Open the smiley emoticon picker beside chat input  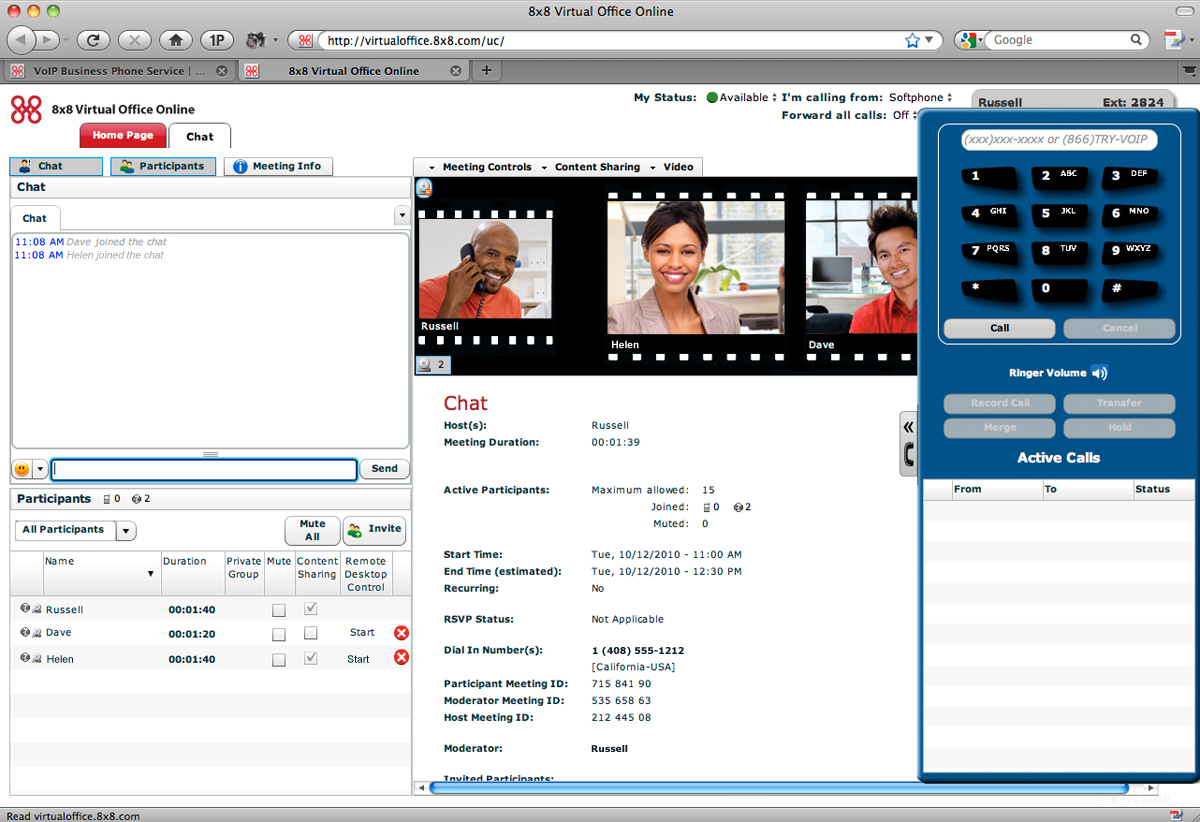tap(20, 468)
